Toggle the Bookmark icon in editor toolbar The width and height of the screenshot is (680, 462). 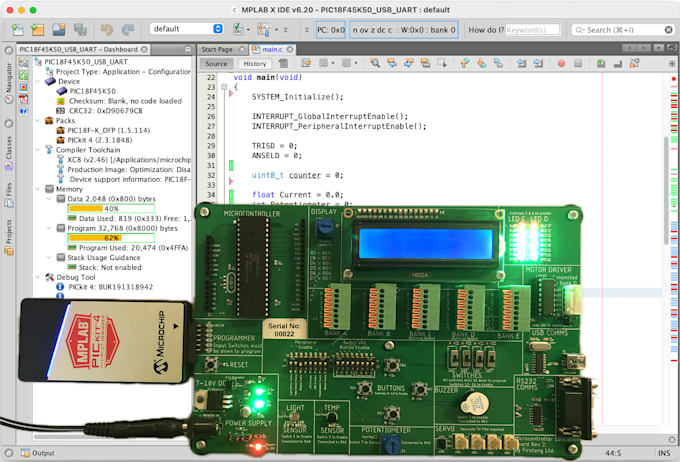(498, 63)
